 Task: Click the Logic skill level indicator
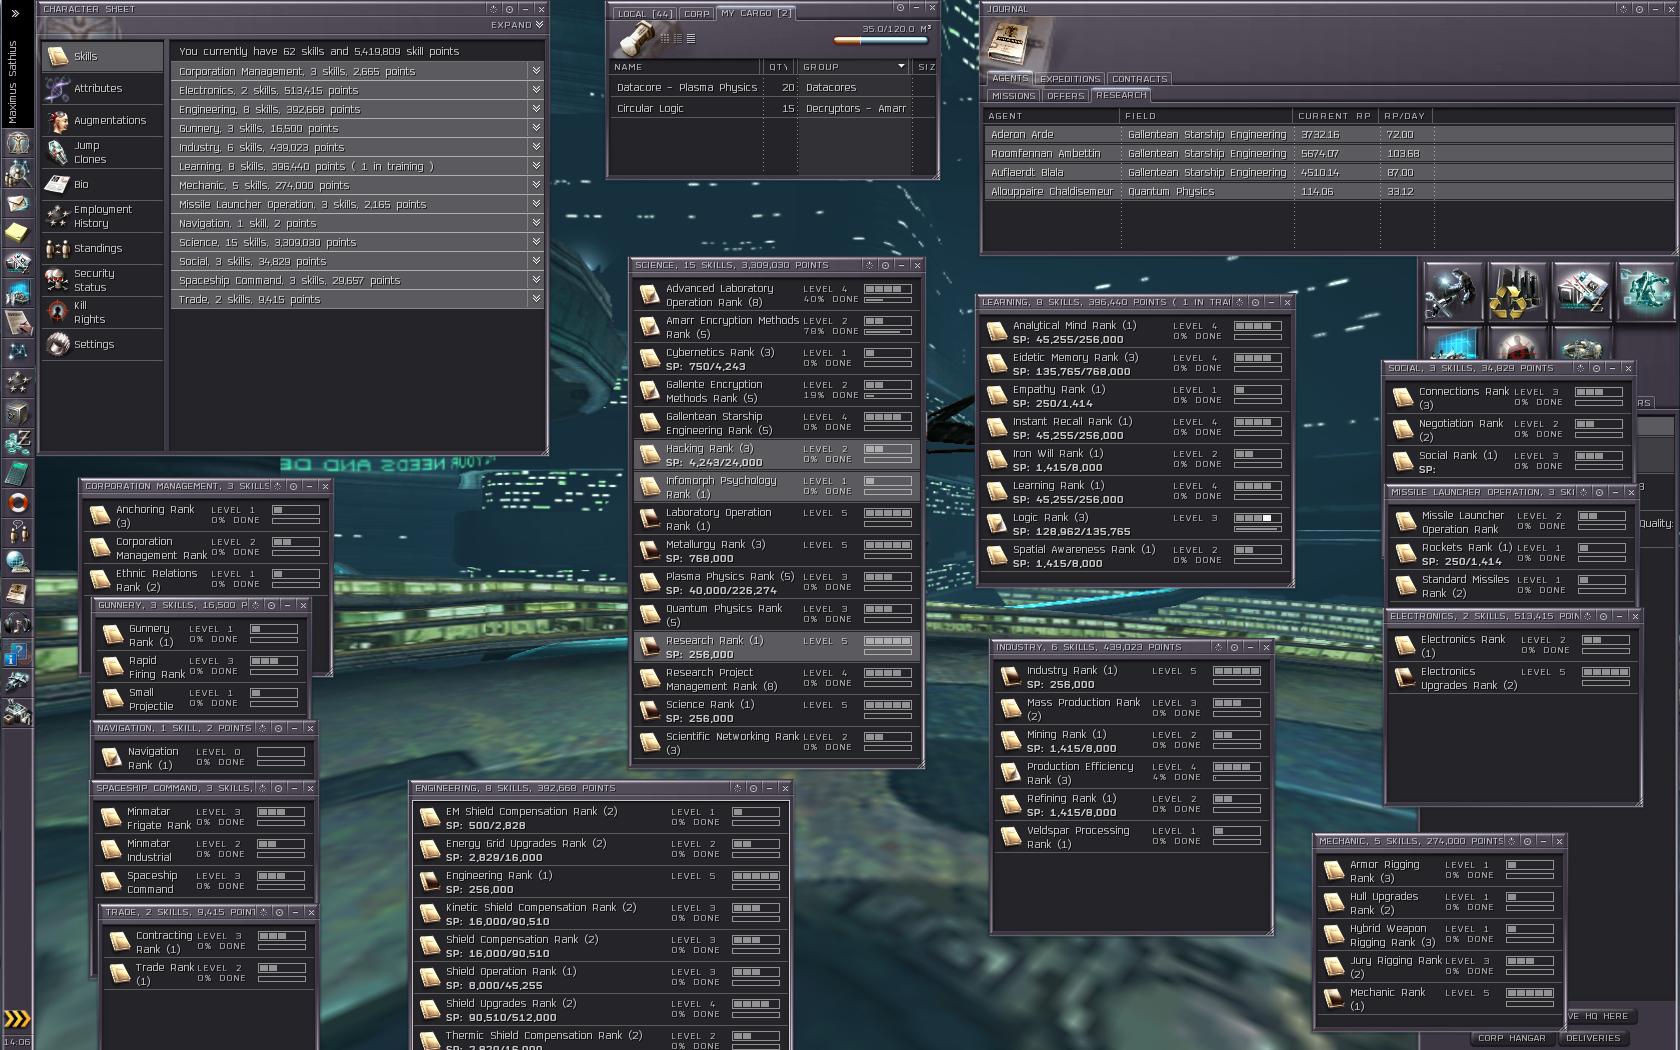[1258, 518]
